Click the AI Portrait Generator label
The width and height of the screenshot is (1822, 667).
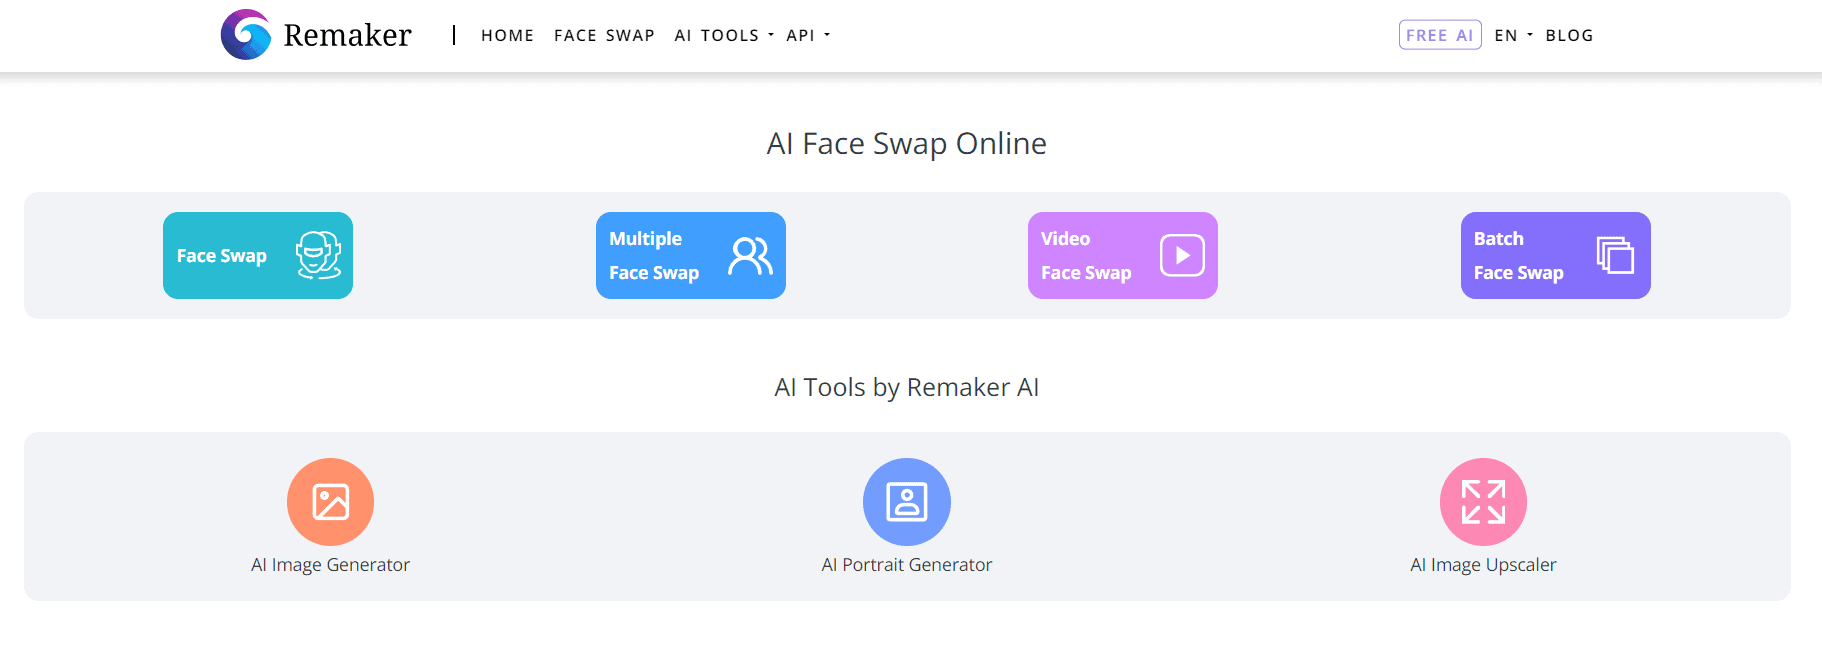[906, 564]
